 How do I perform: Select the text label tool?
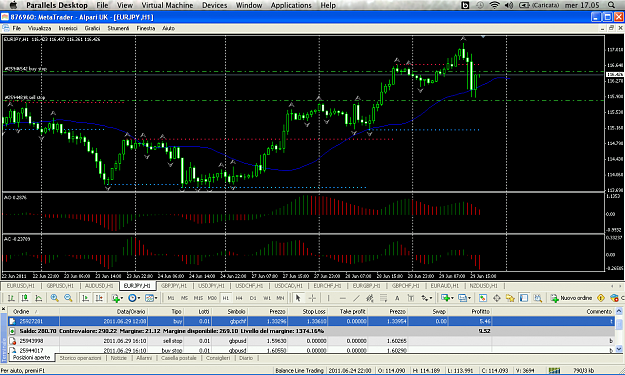pyautogui.click(x=411, y=298)
